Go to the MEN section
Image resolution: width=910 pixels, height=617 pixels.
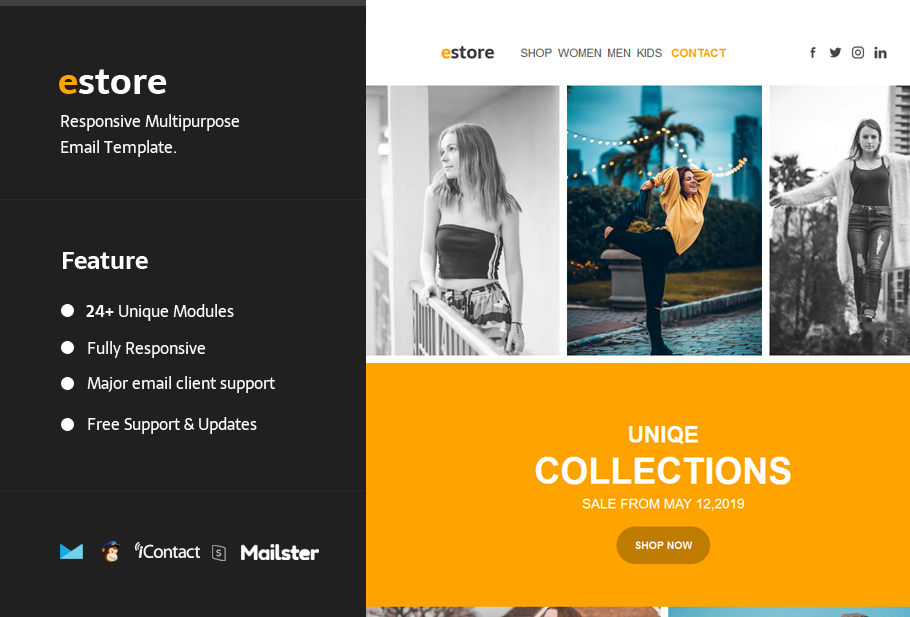pyautogui.click(x=619, y=53)
